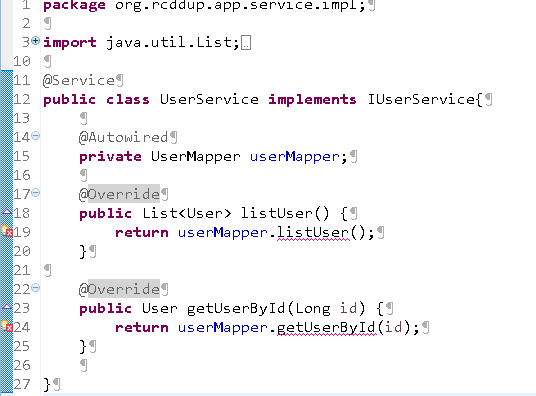This screenshot has height=396, width=536.
Task: Click the UserMapper type in the field declaration
Action: coord(196,157)
